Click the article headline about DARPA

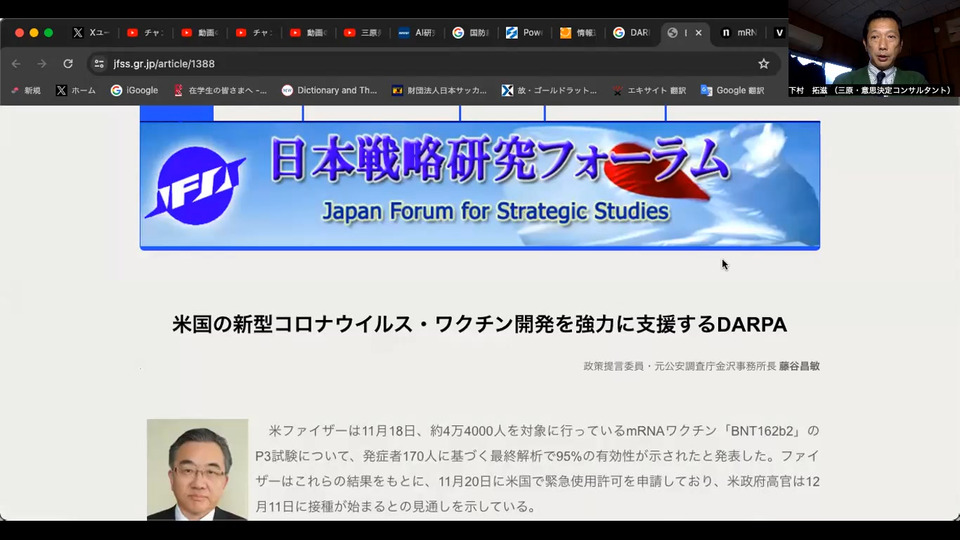pos(479,324)
